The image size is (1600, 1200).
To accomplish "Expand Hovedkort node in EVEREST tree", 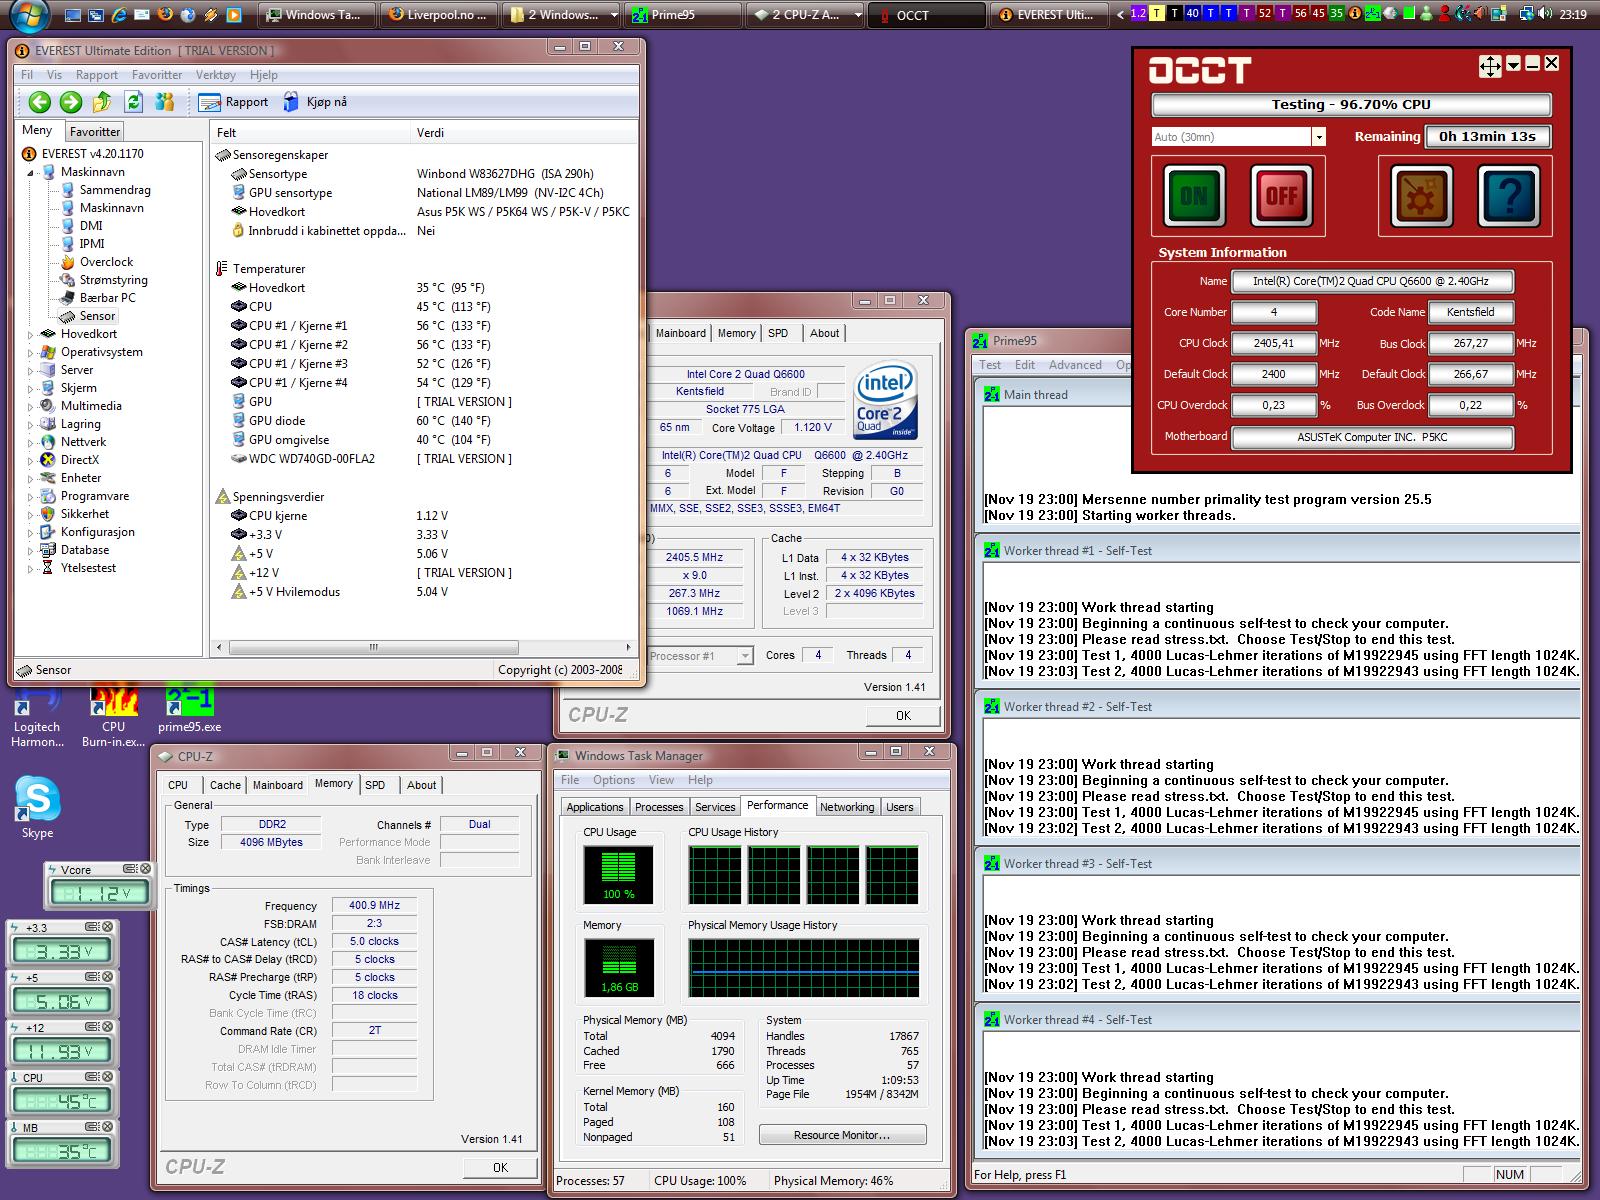I will pyautogui.click(x=31, y=334).
